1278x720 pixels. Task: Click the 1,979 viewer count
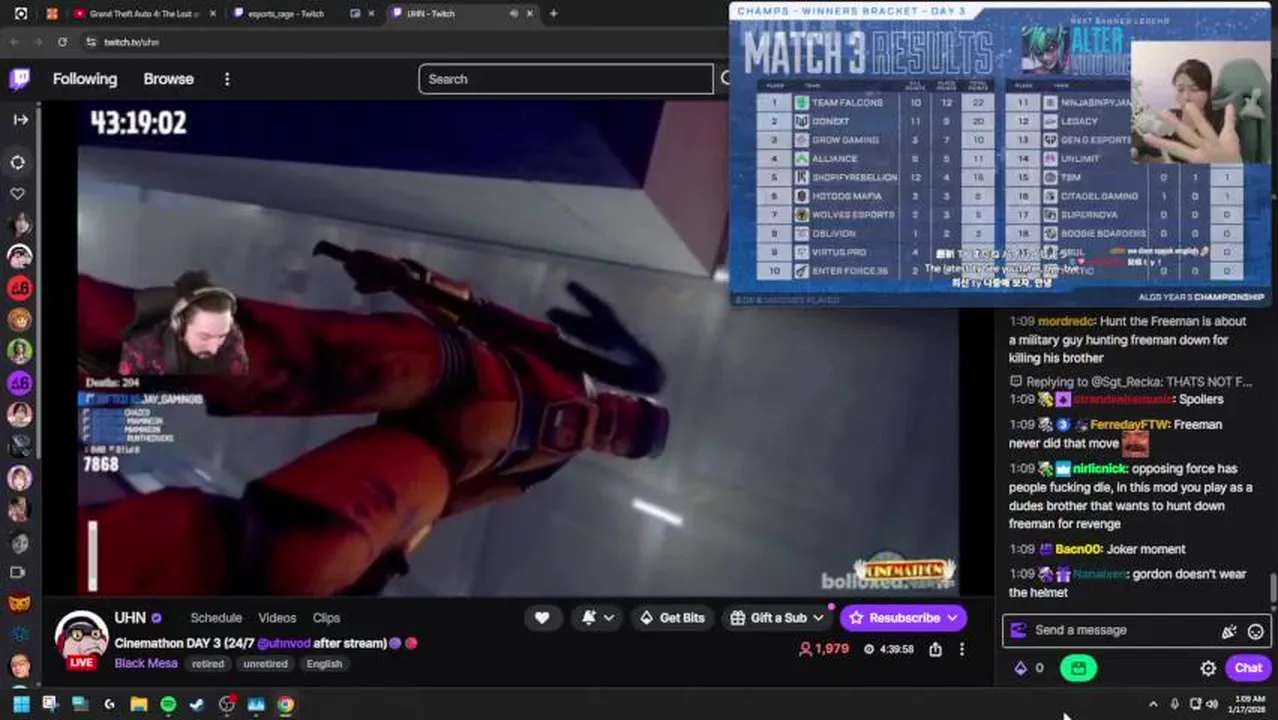(823, 649)
